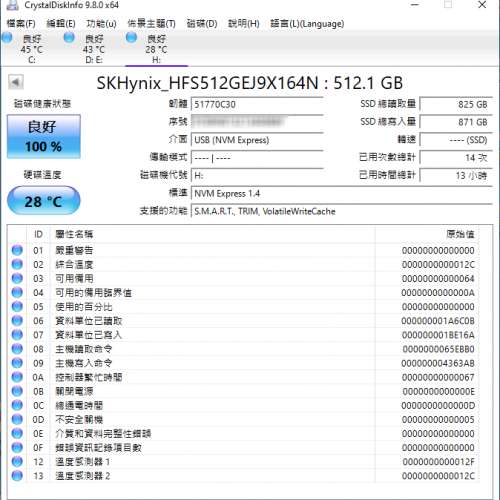Click the status orb for attribute 03

click(x=17, y=278)
